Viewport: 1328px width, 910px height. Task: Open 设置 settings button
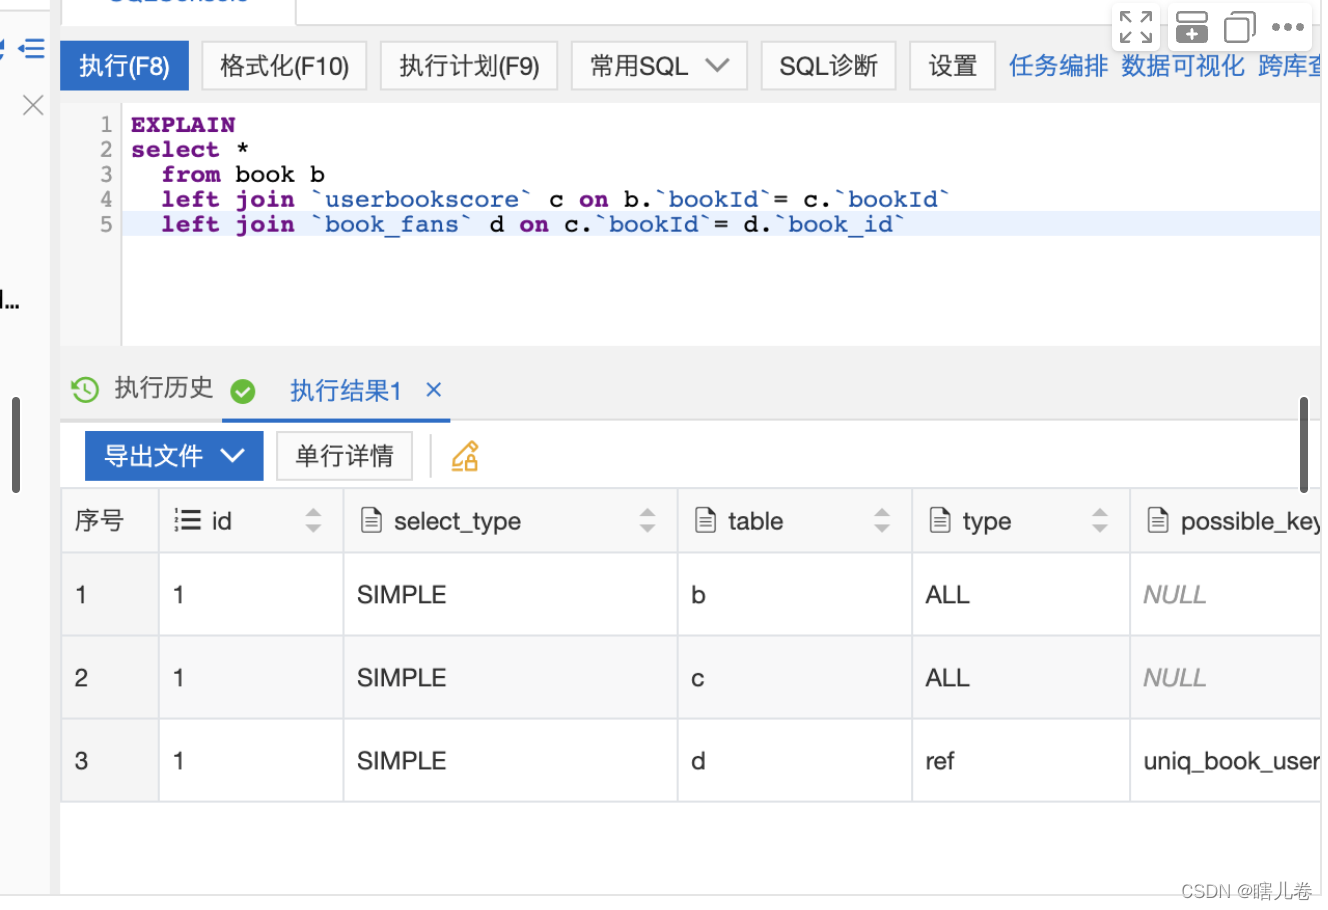pos(952,66)
